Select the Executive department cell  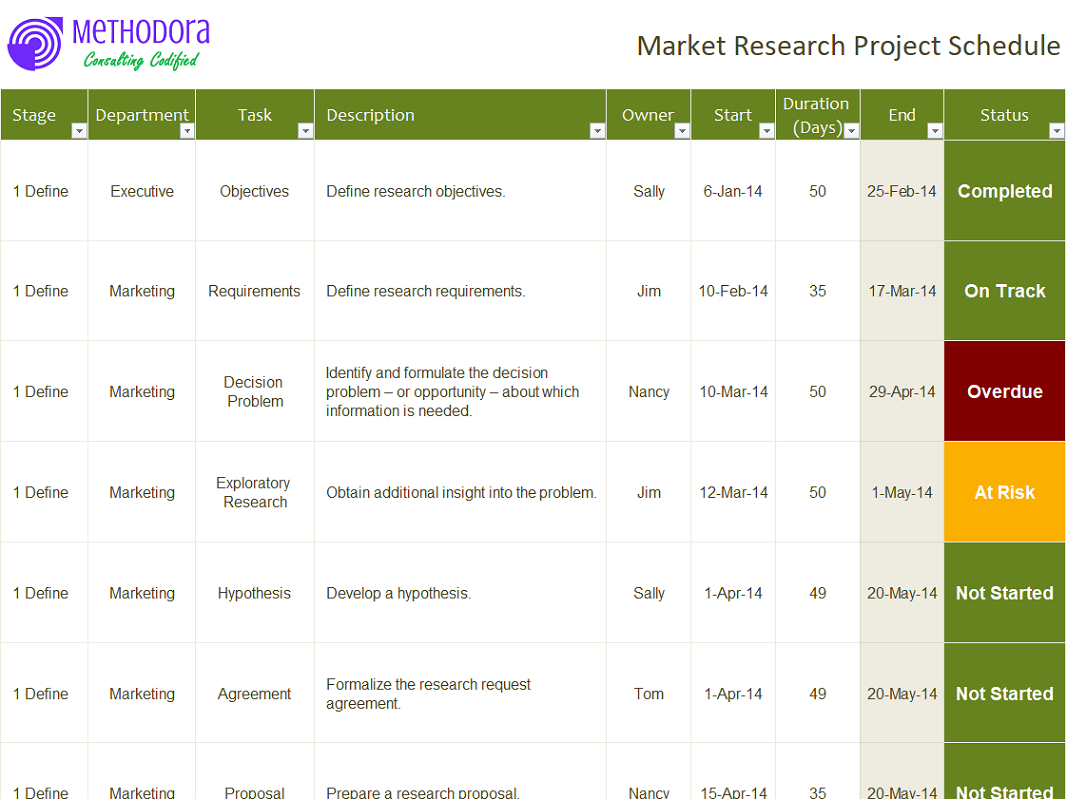tap(142, 191)
